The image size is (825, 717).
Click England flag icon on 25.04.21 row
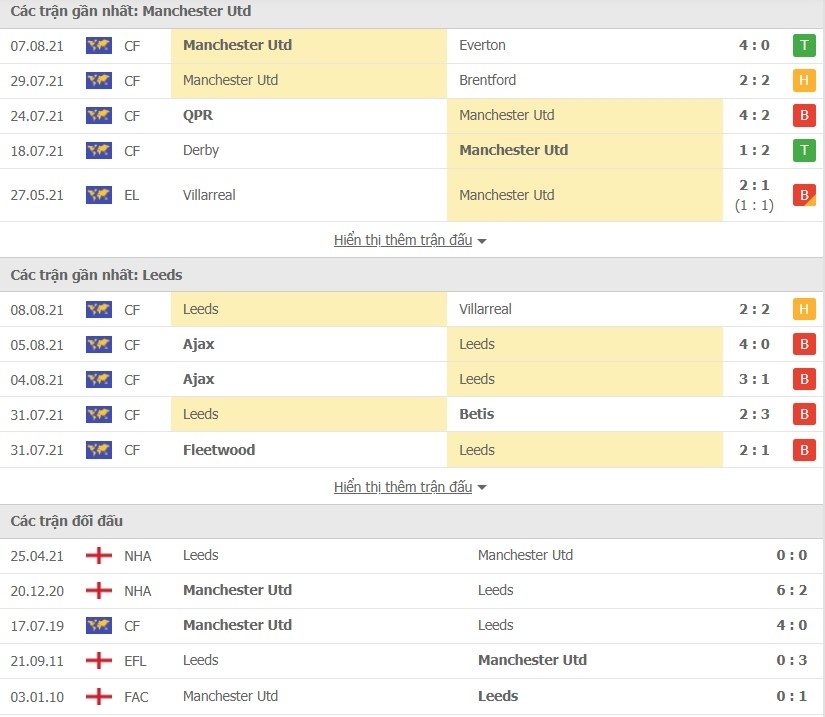(x=99, y=556)
